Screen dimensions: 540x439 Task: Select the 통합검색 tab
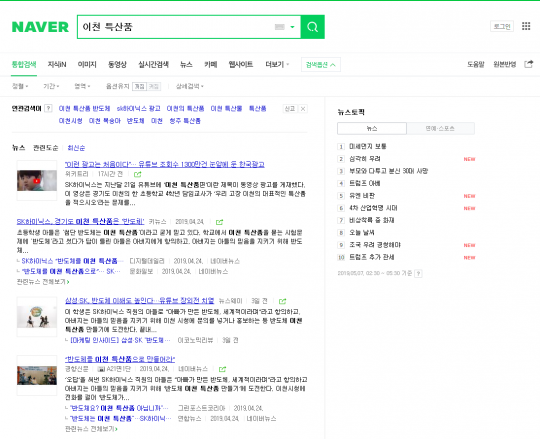click(x=24, y=64)
